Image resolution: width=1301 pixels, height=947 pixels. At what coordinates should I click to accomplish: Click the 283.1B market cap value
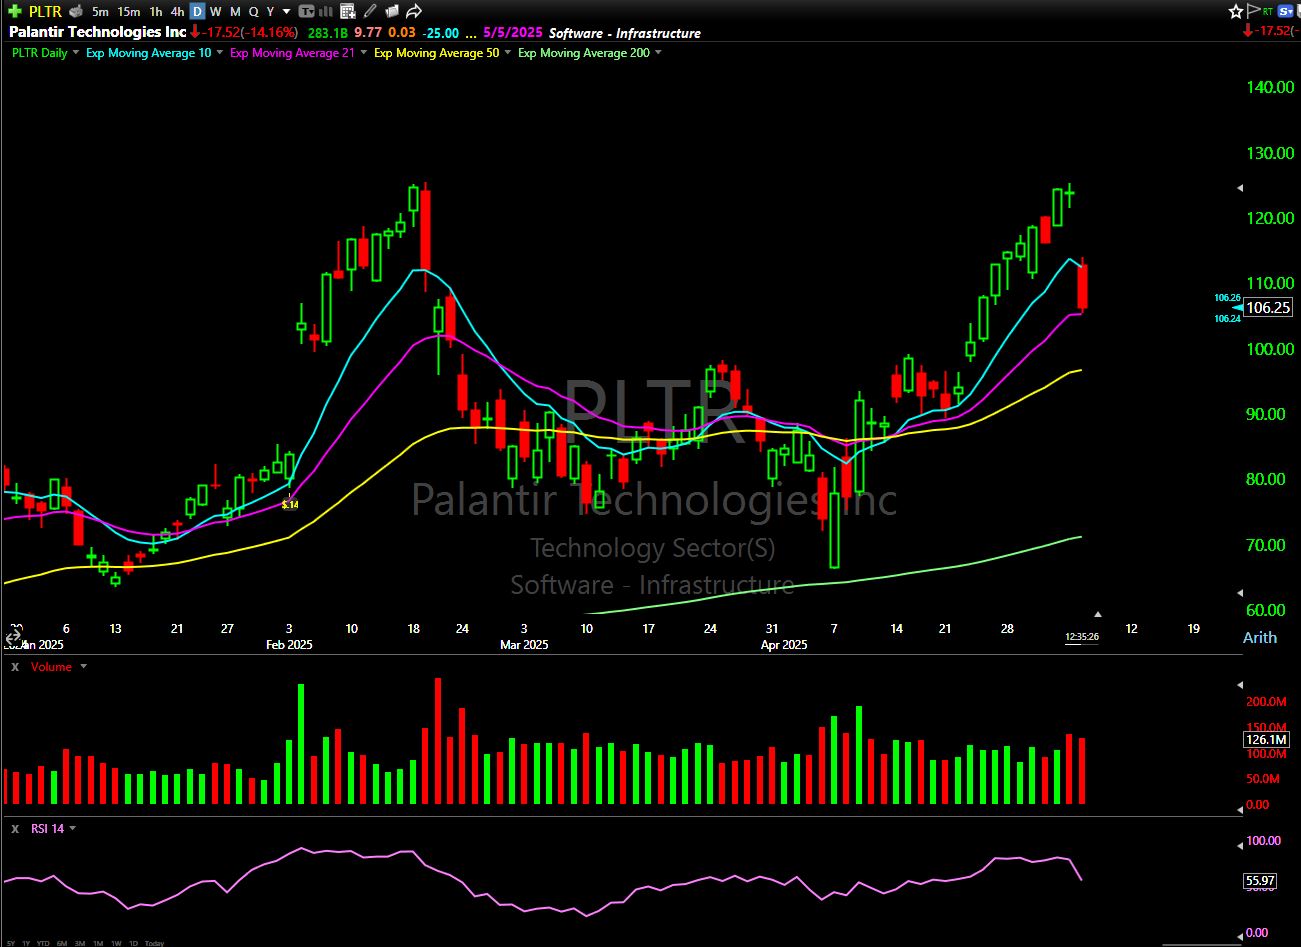(328, 33)
